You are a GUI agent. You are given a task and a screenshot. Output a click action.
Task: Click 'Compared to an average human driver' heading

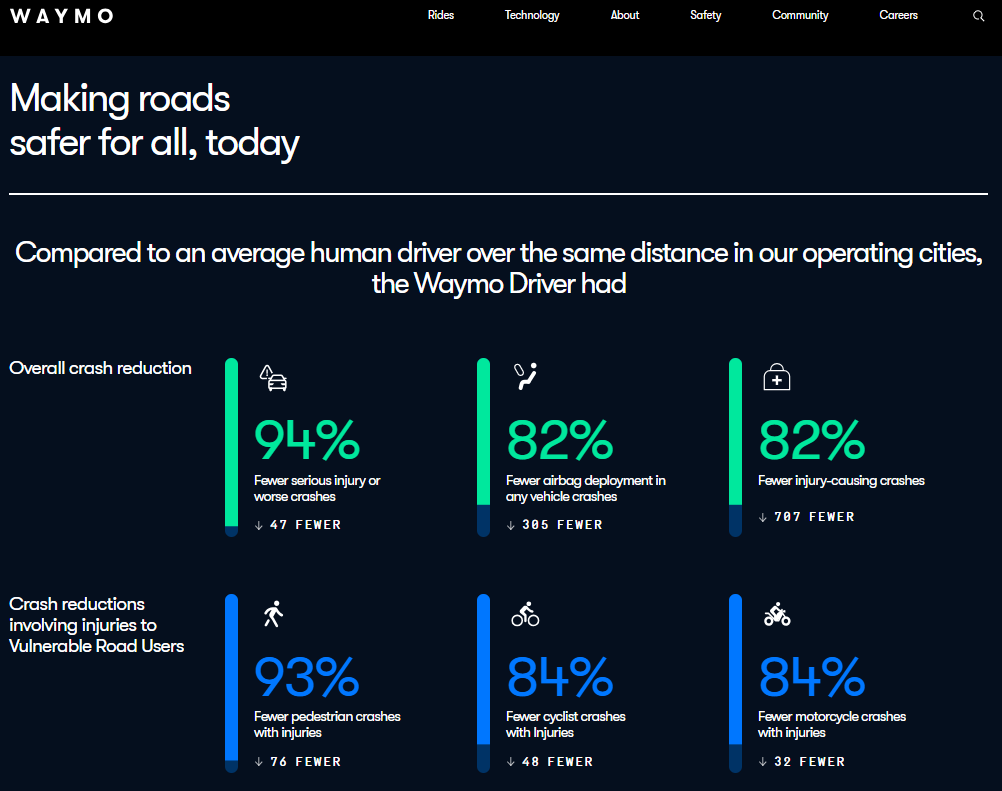tap(498, 268)
